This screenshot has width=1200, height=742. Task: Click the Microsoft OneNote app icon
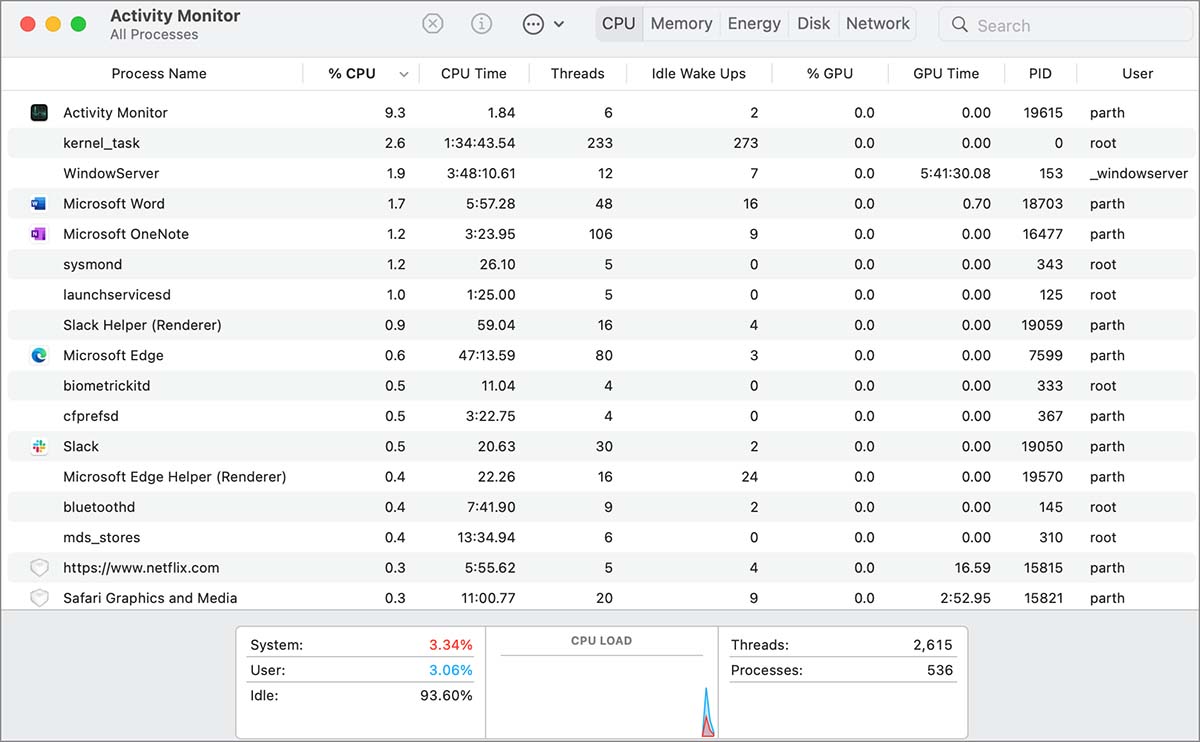pos(39,234)
